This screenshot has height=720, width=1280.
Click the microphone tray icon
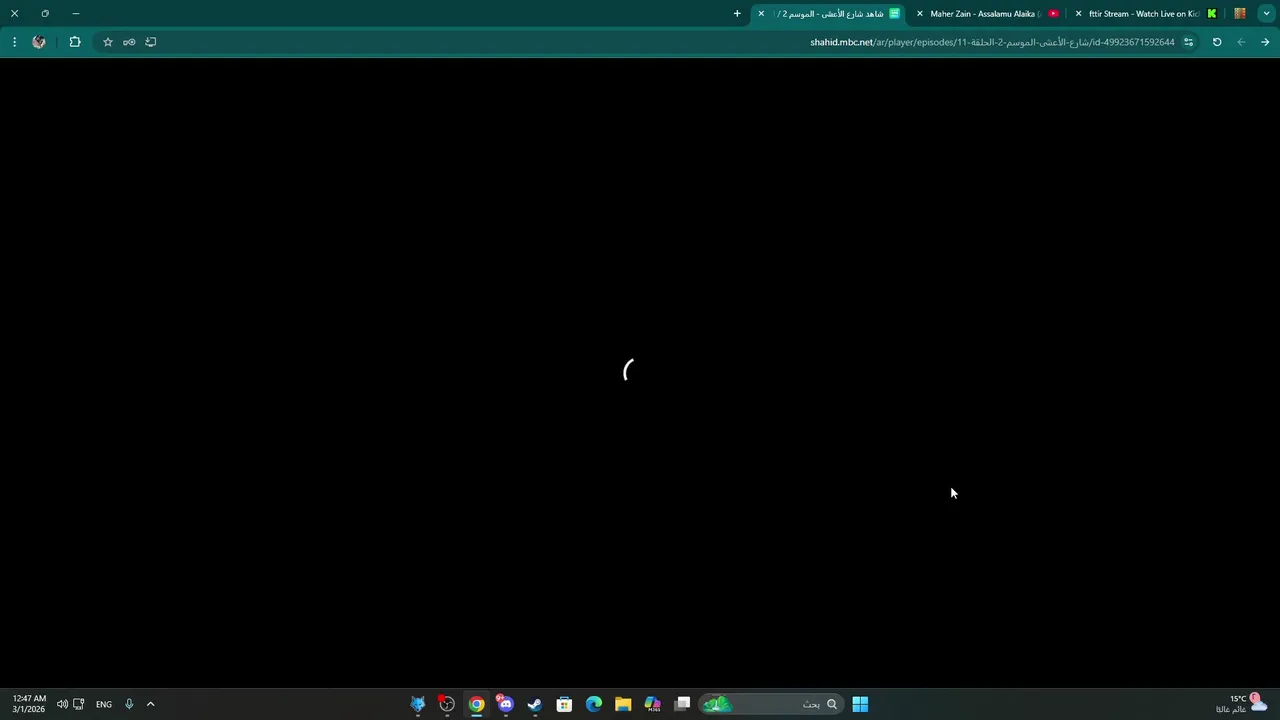pyautogui.click(x=129, y=704)
